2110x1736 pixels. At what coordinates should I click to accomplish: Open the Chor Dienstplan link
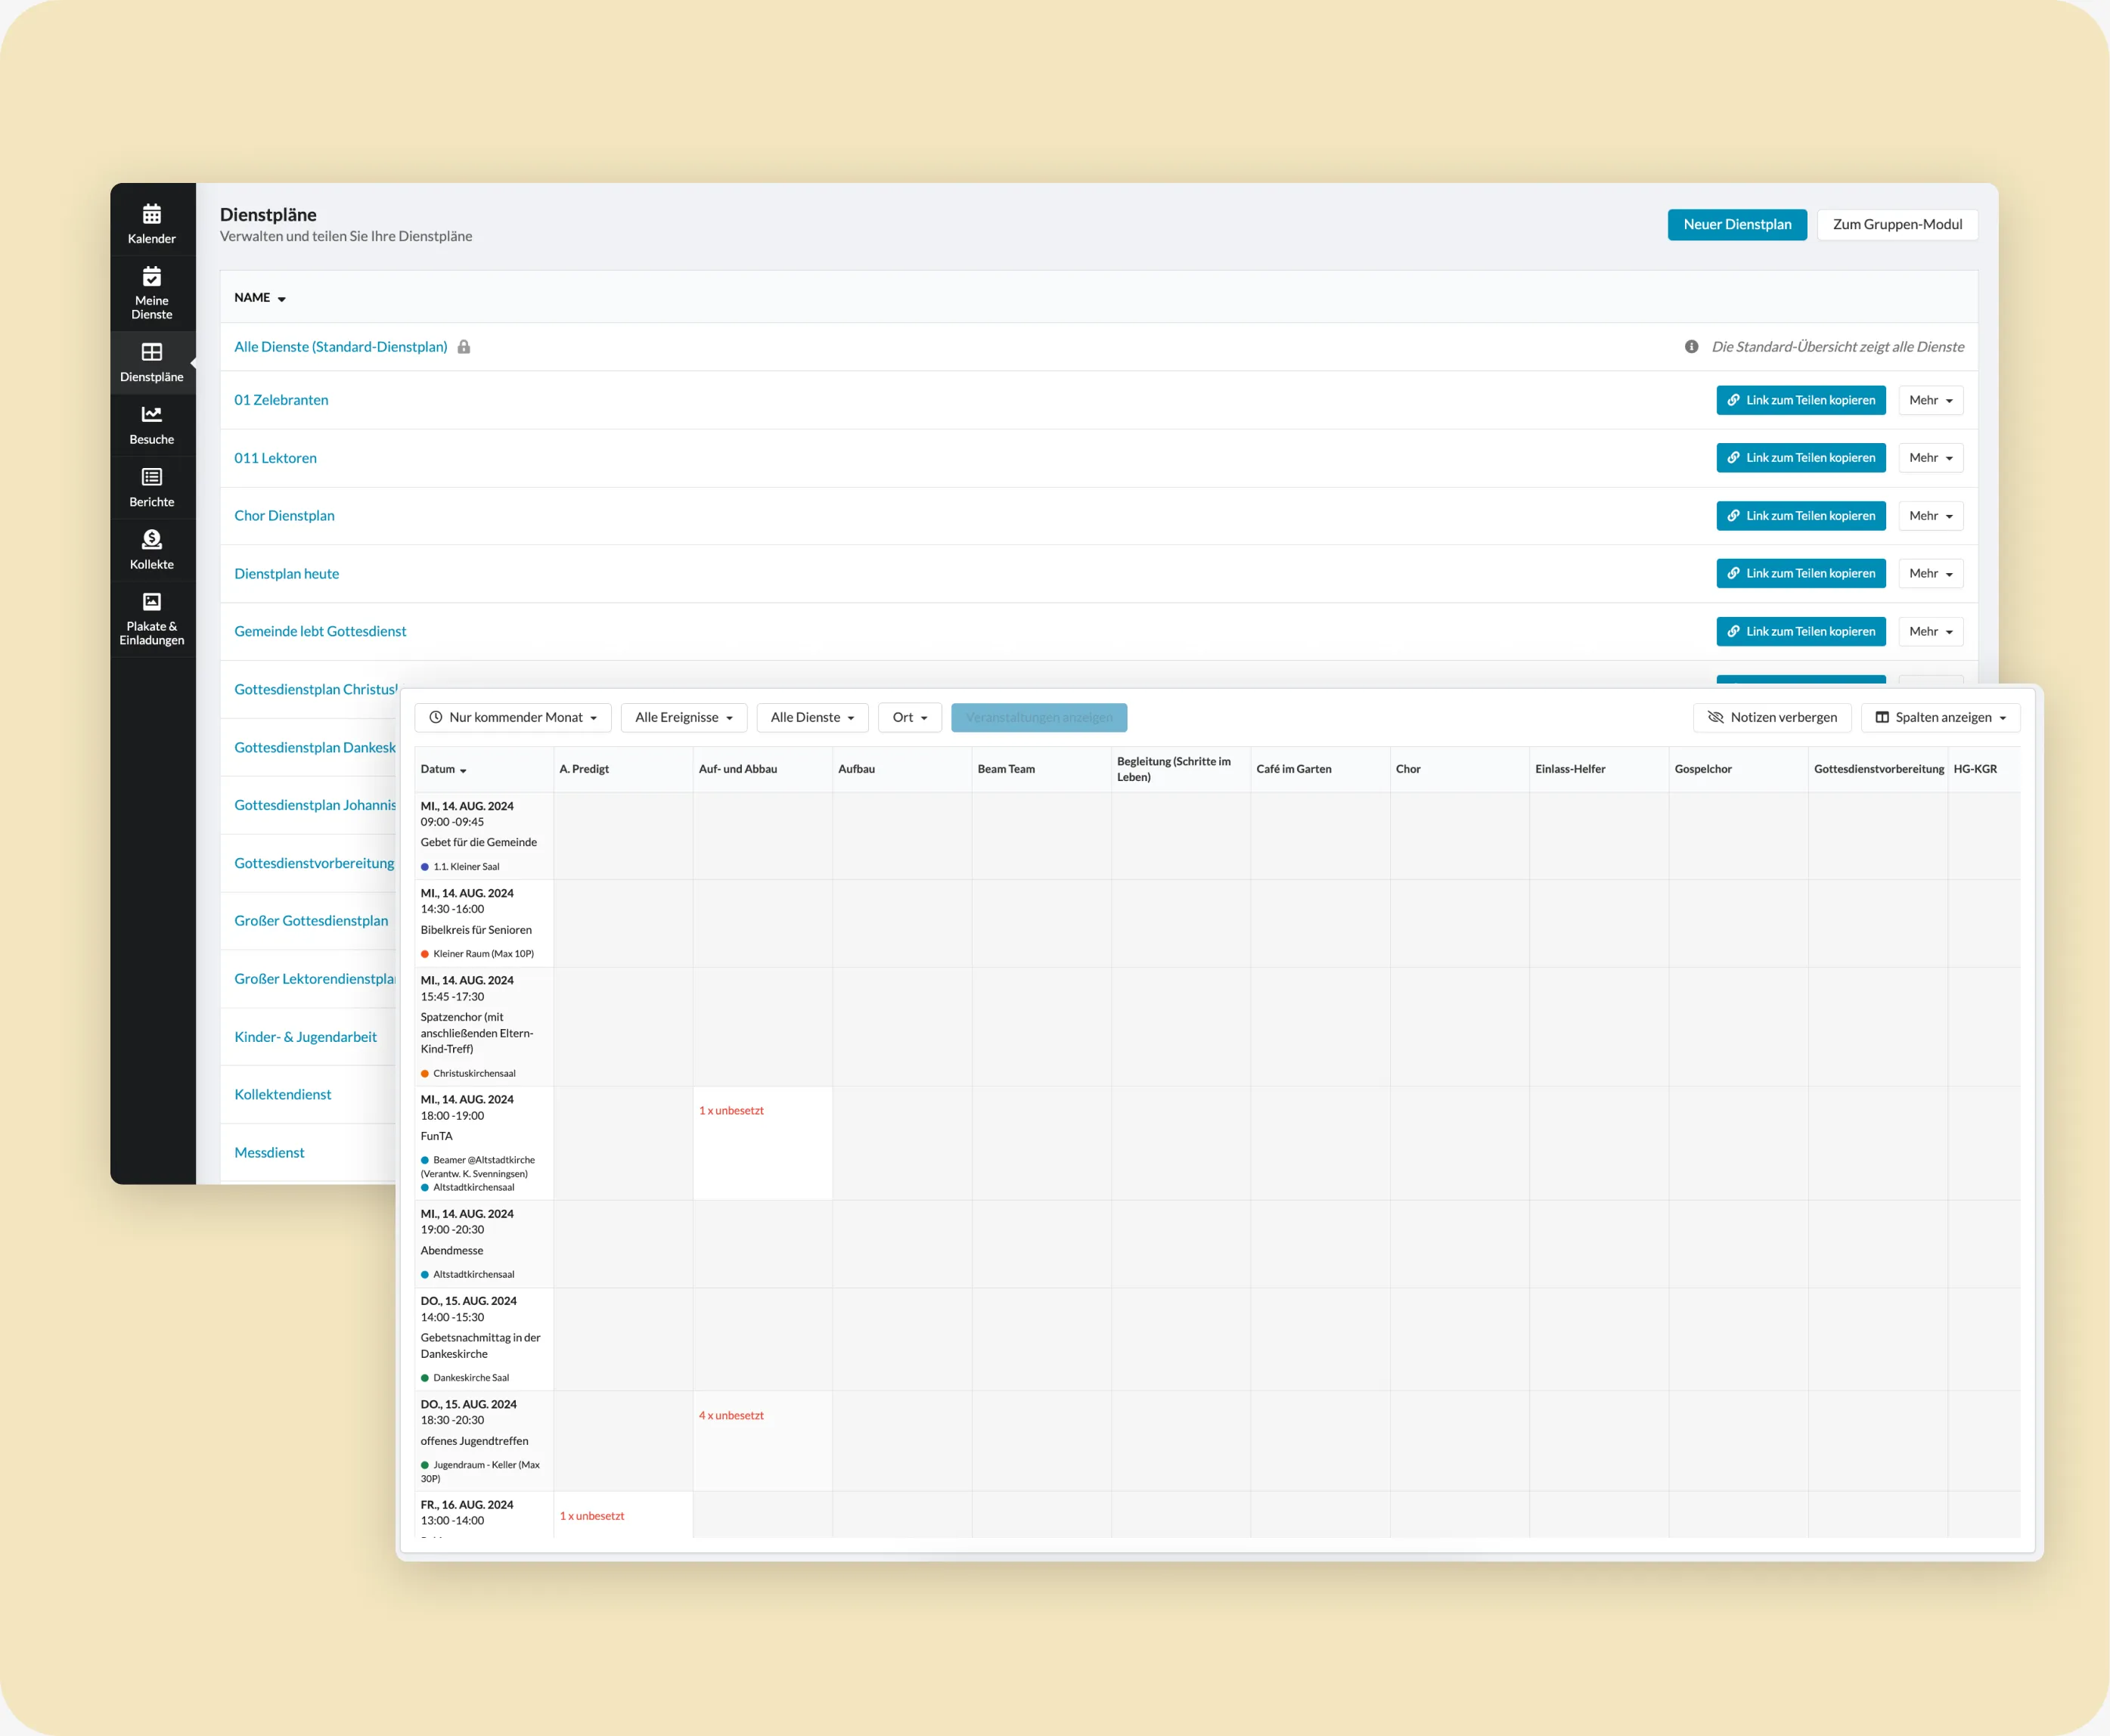click(x=284, y=516)
